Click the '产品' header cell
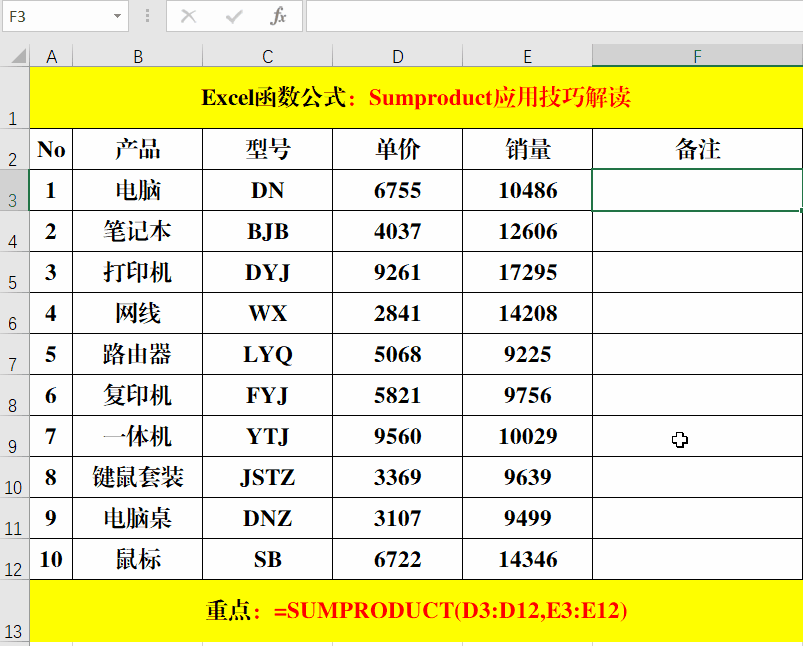The width and height of the screenshot is (803, 646). pyautogui.click(x=138, y=149)
